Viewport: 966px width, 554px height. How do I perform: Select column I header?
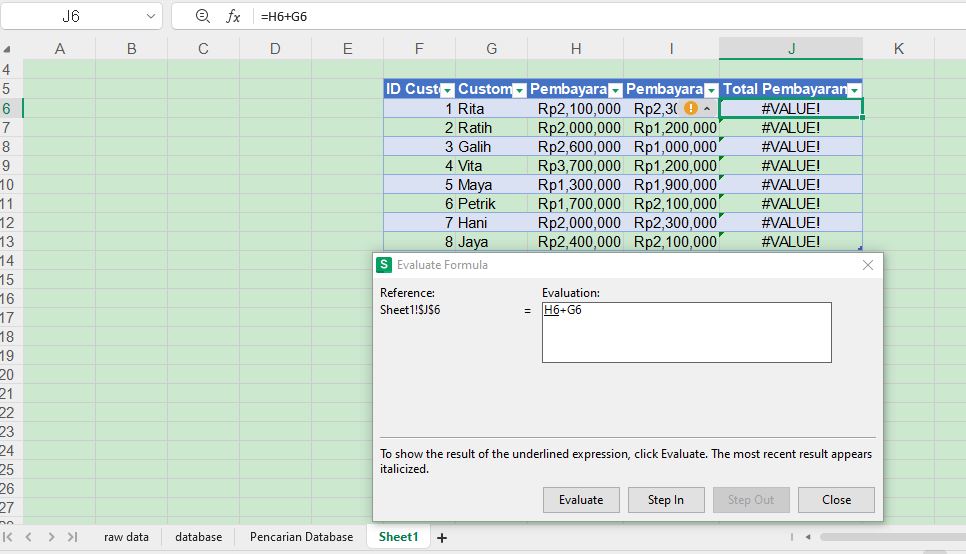point(672,49)
